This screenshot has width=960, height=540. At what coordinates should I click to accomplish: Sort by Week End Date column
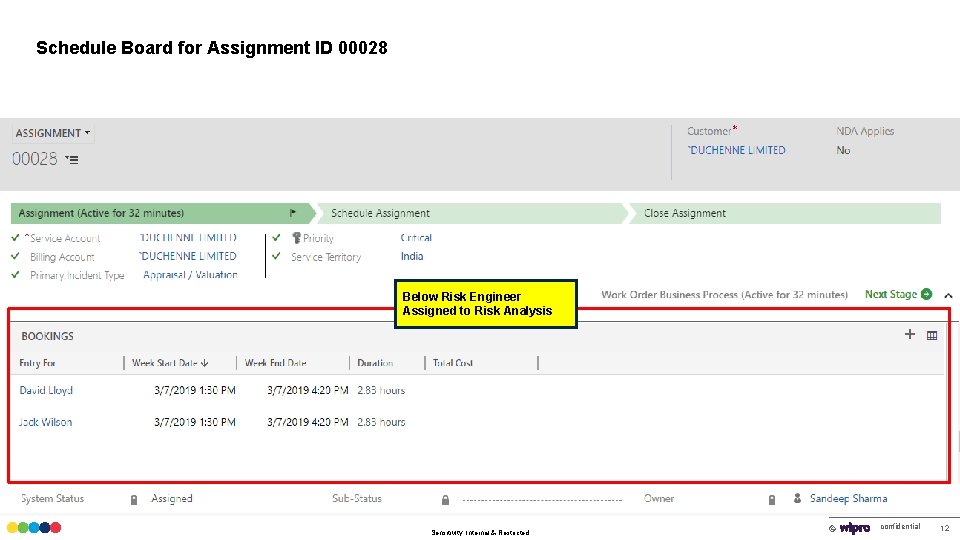[276, 363]
